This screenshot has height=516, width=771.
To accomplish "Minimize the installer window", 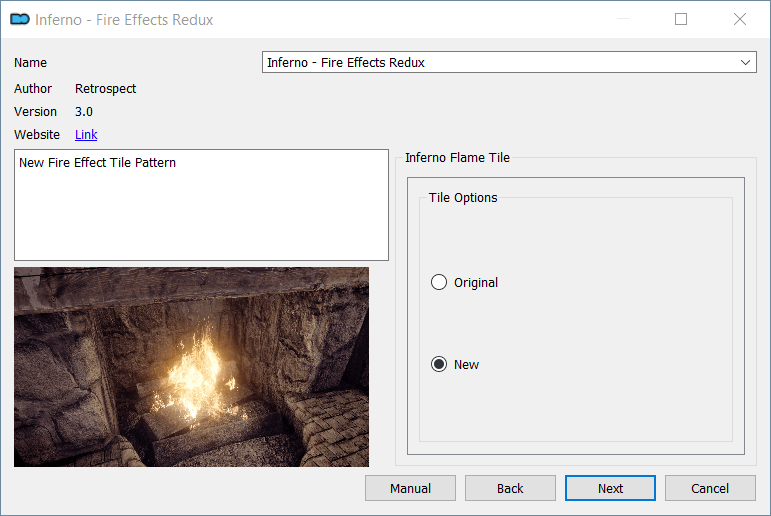I will coord(623,19).
